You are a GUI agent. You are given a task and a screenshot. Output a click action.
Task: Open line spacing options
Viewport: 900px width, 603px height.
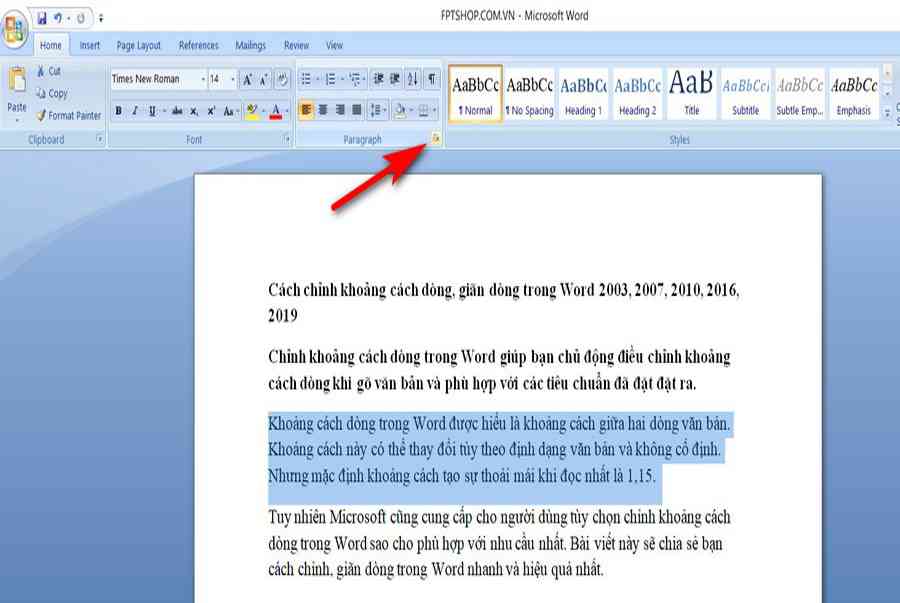(377, 110)
